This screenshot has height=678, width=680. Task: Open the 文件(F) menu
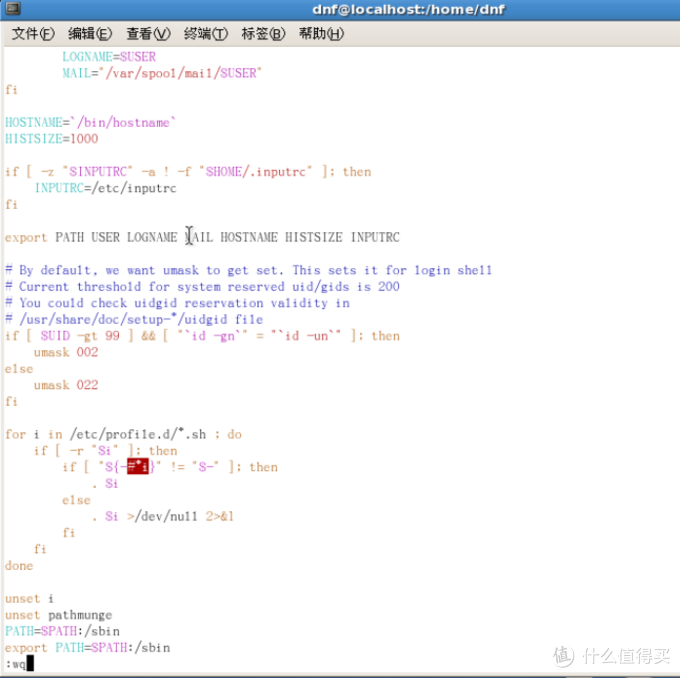click(x=33, y=34)
